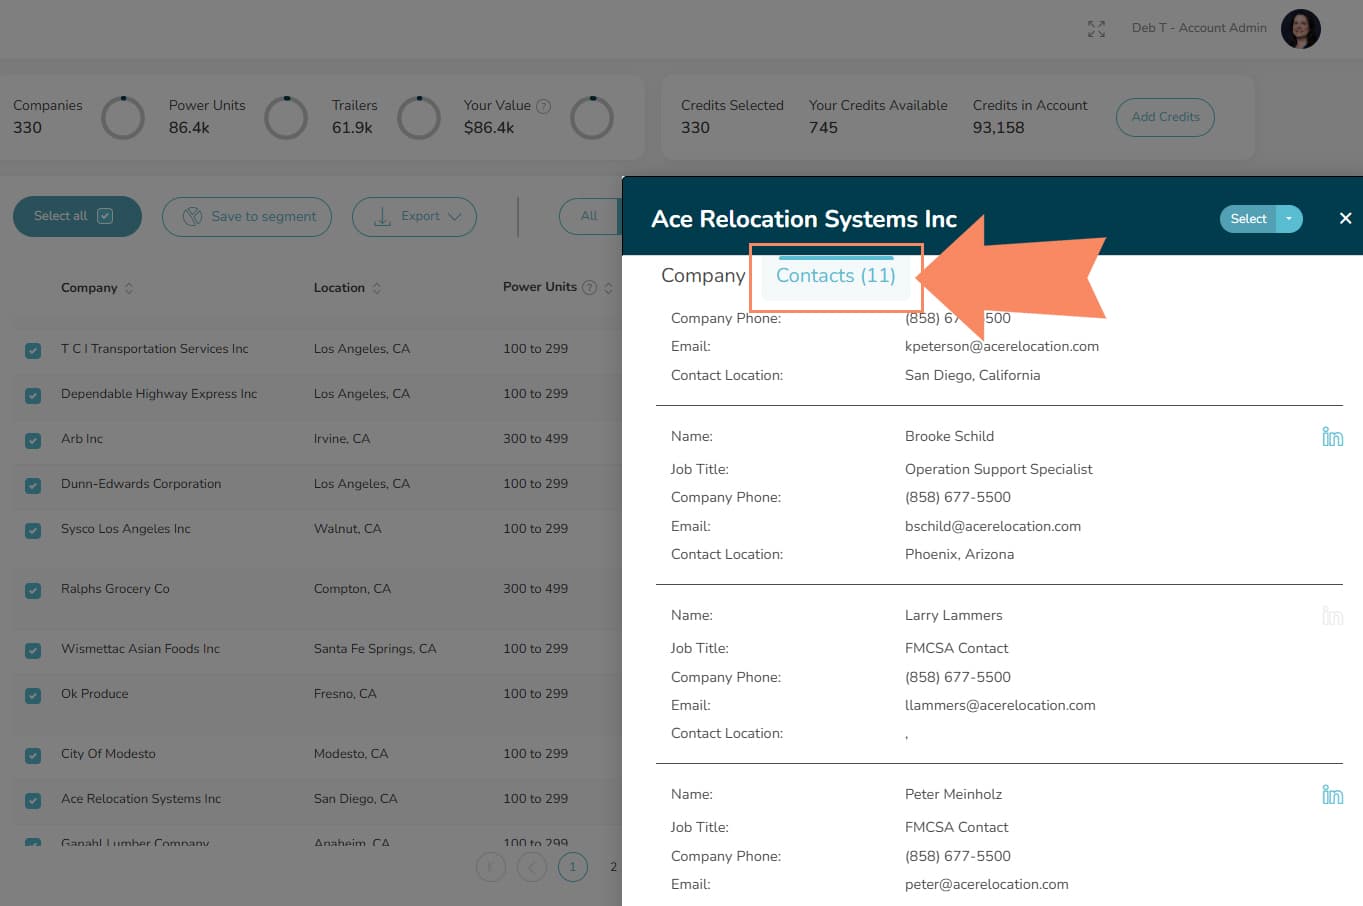
Task: Toggle Ace Relocation Systems Inc row checkbox
Action: pos(33,800)
